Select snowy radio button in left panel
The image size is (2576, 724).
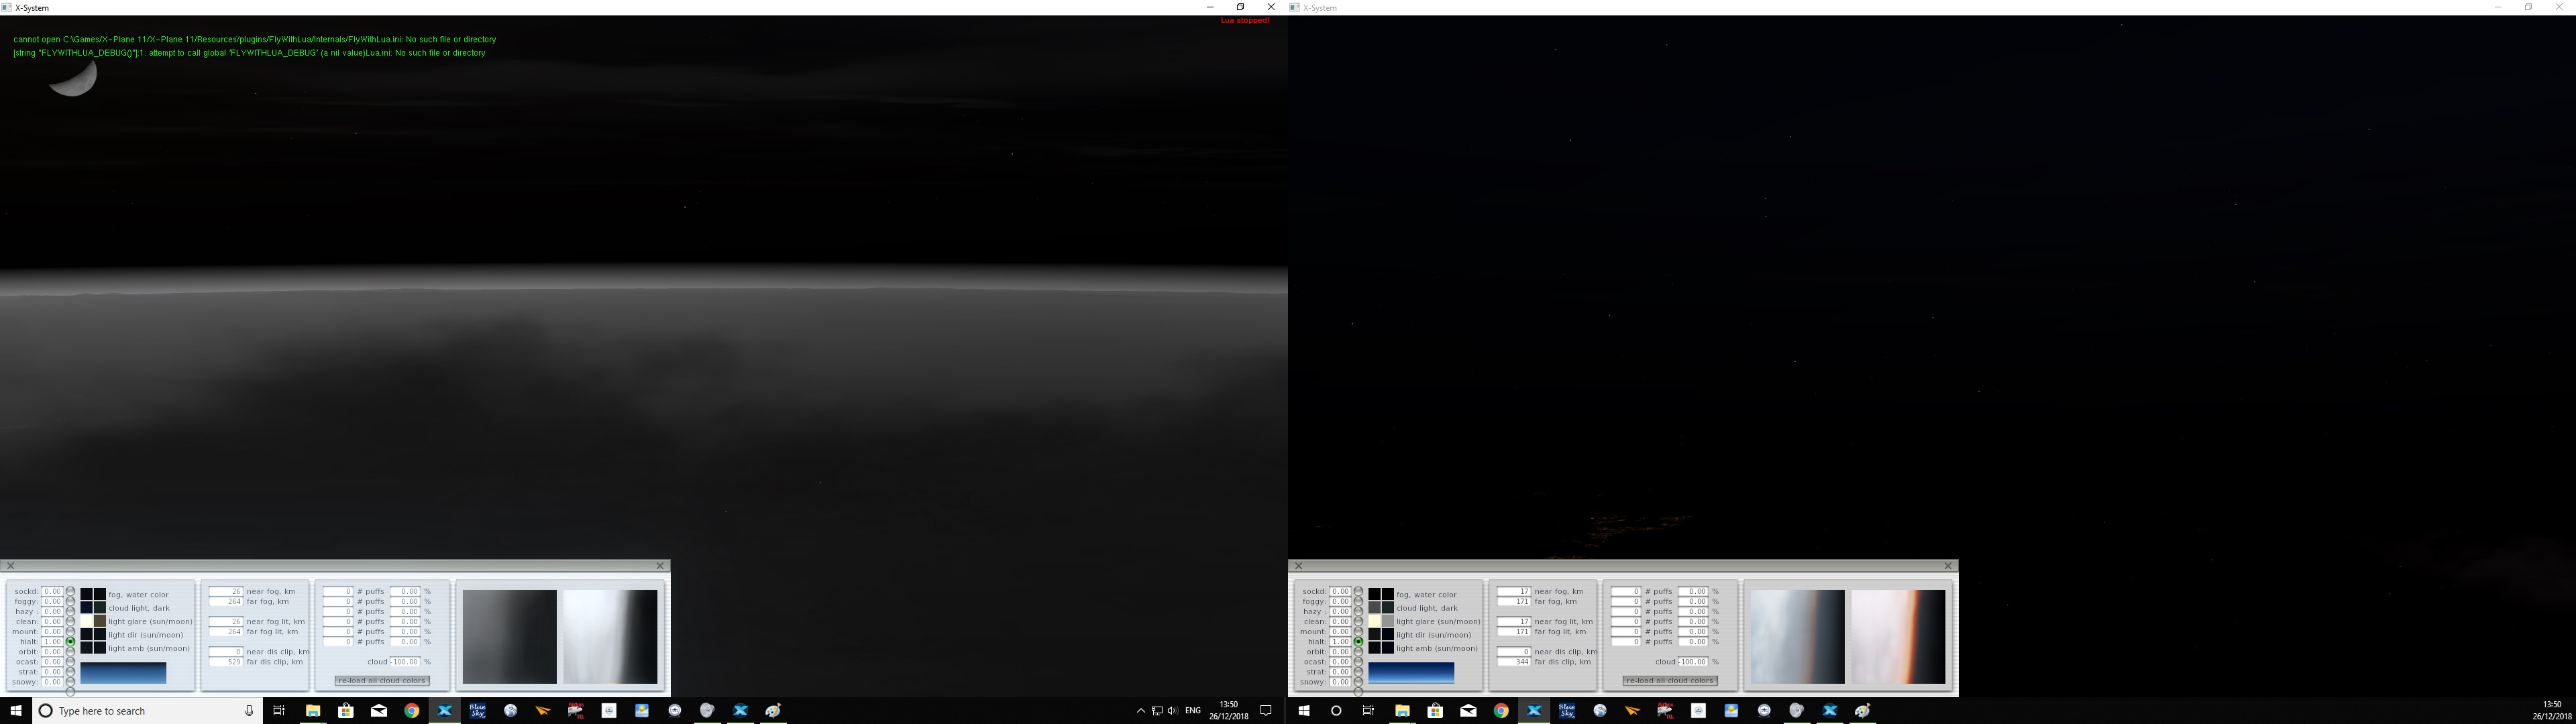point(70,681)
